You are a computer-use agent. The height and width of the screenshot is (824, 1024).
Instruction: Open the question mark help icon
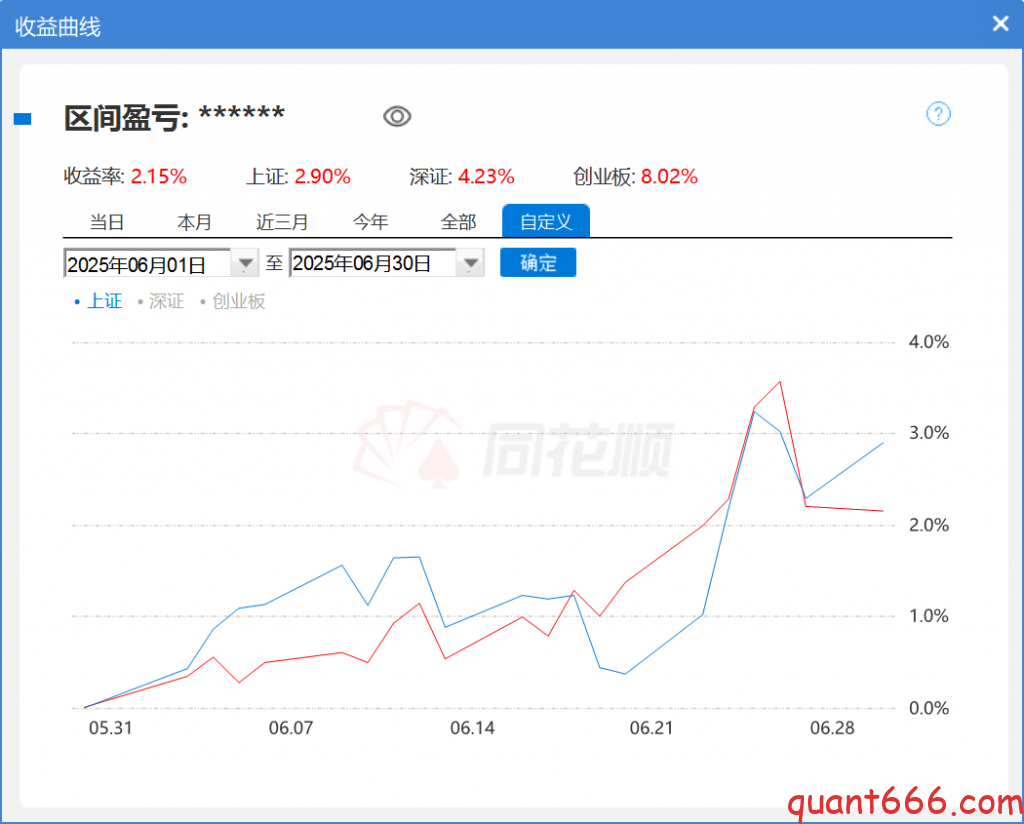[938, 114]
